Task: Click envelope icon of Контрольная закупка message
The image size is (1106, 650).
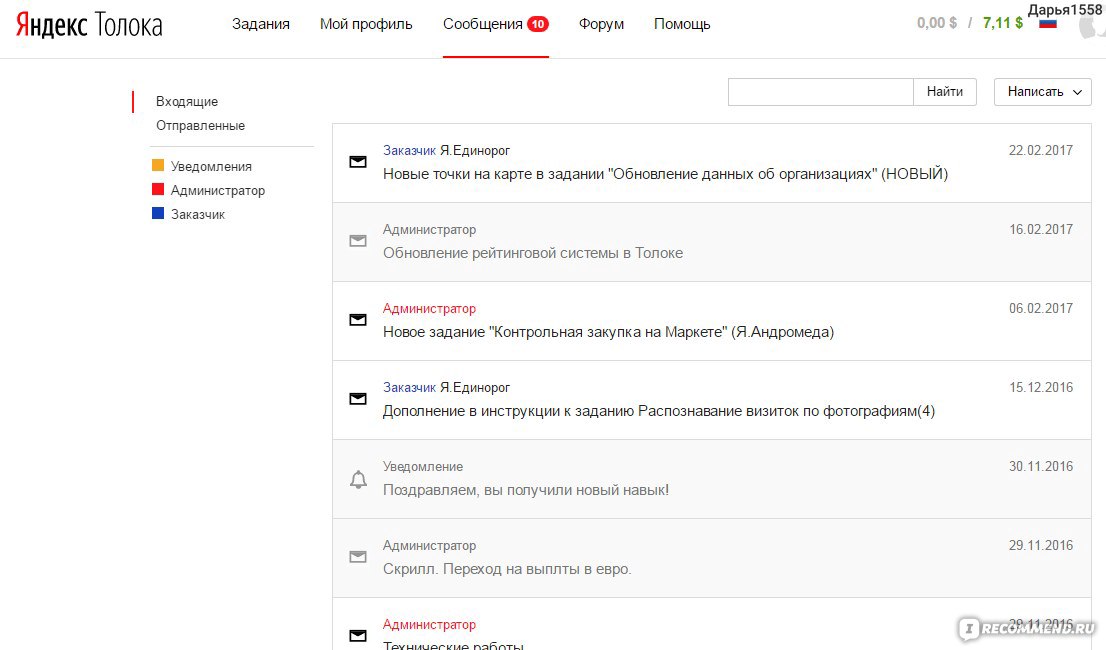Action: pos(358,320)
